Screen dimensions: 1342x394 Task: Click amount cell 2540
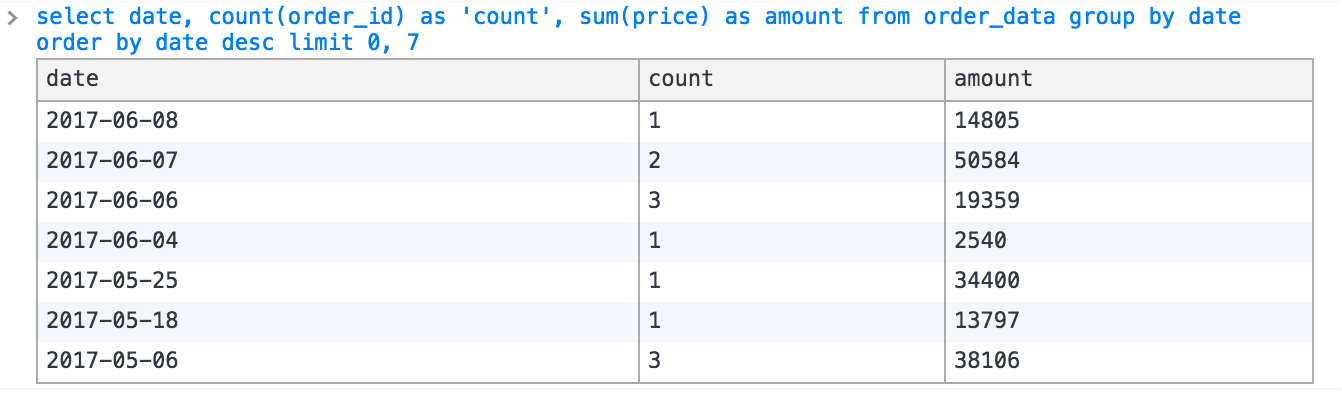1128,241
